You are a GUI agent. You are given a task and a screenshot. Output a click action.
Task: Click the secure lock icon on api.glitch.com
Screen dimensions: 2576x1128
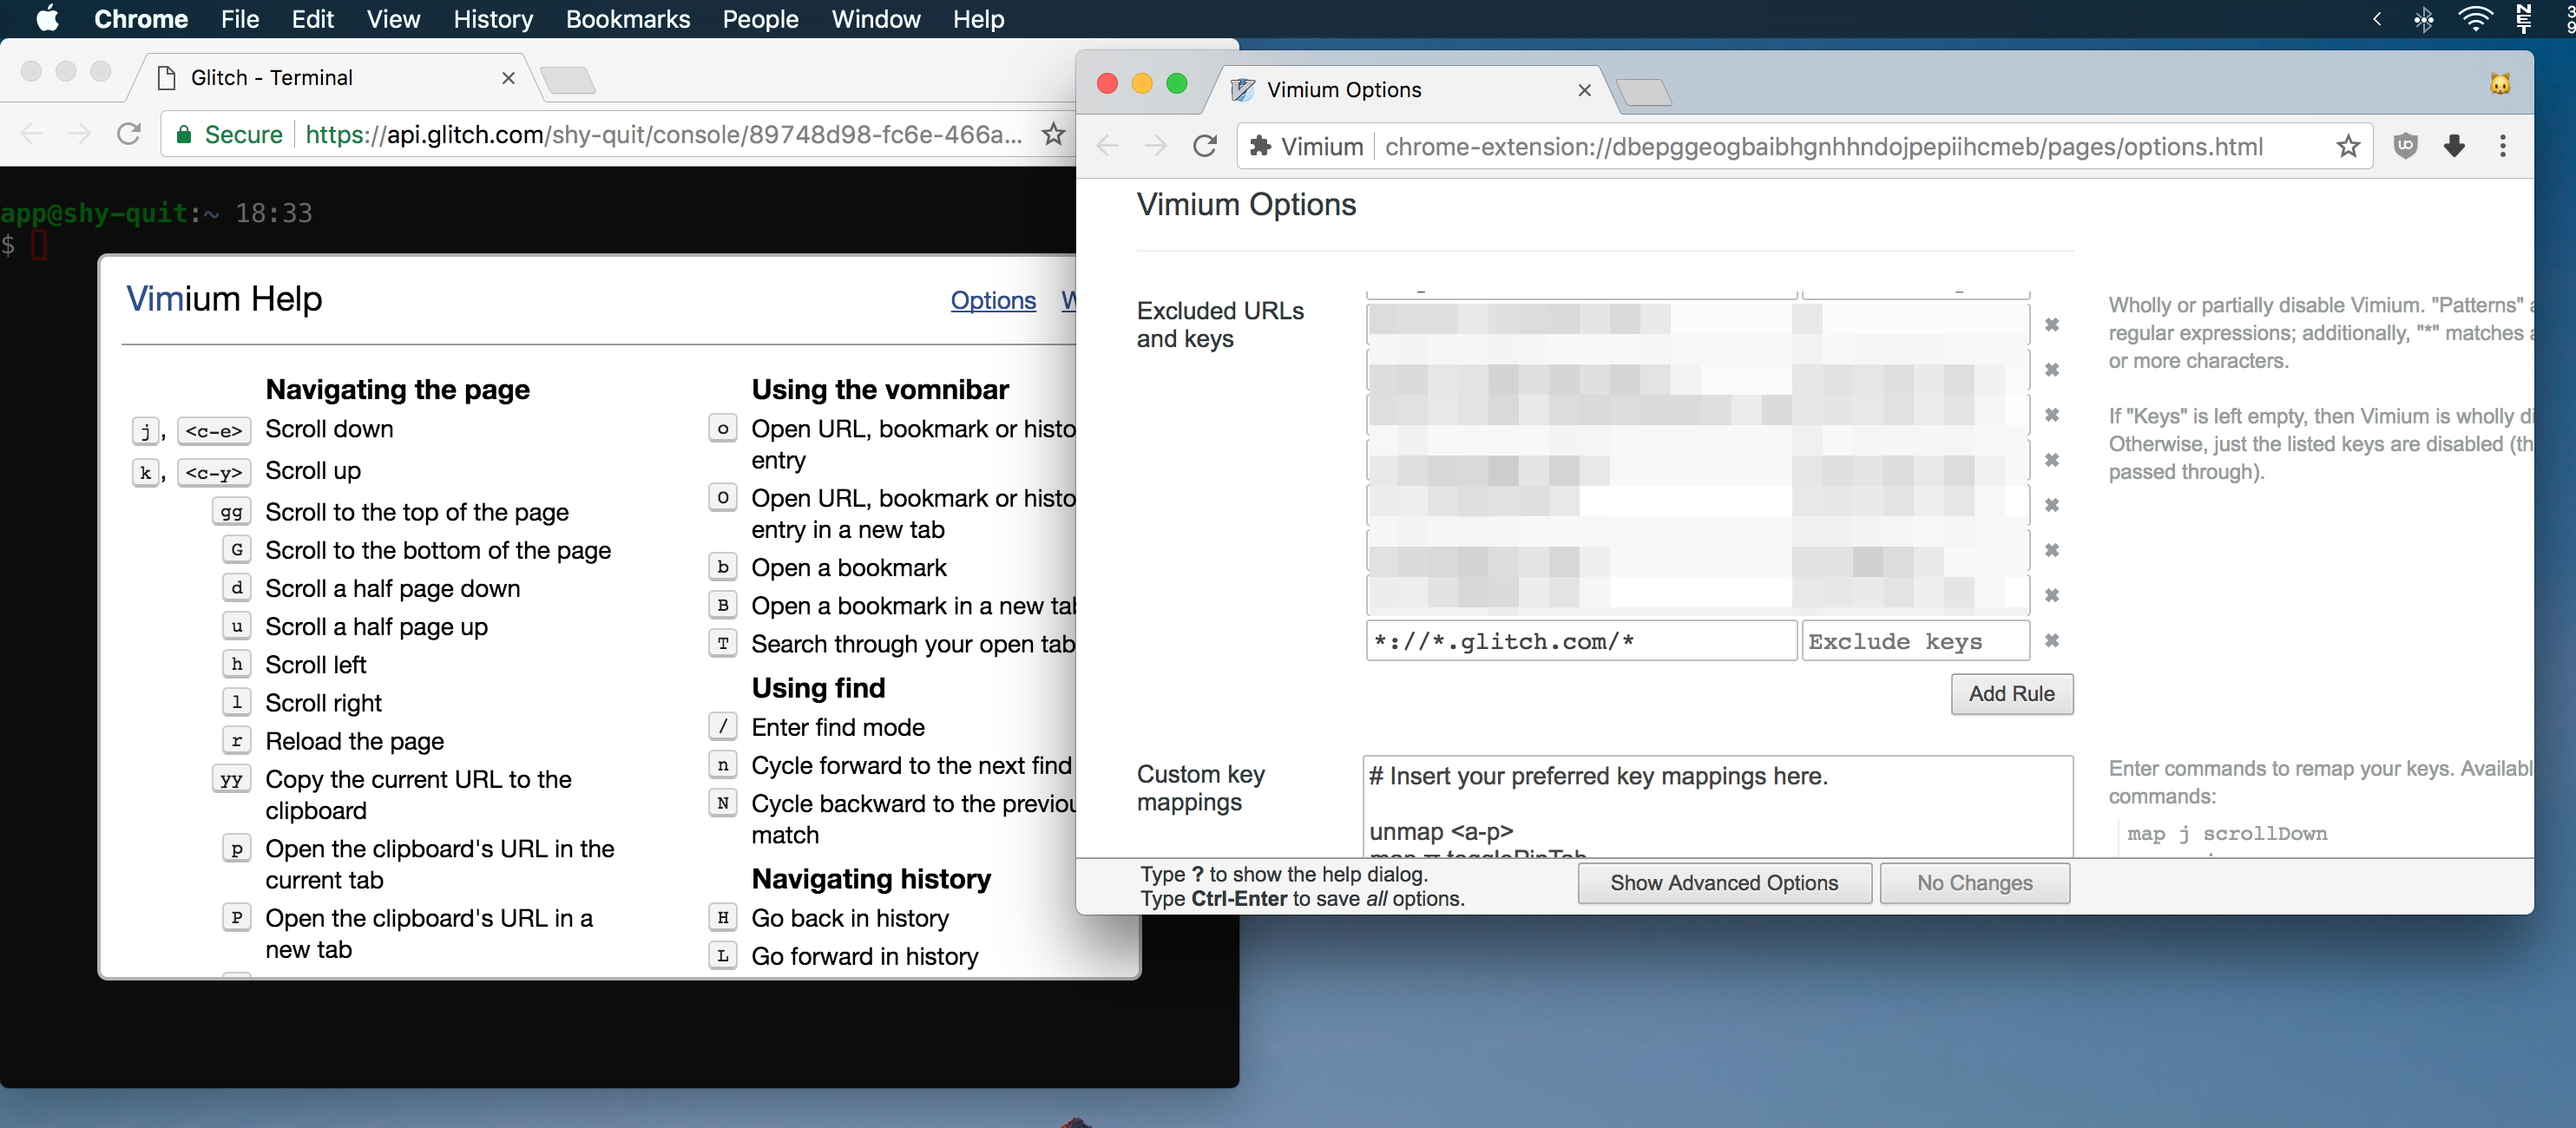(x=184, y=134)
